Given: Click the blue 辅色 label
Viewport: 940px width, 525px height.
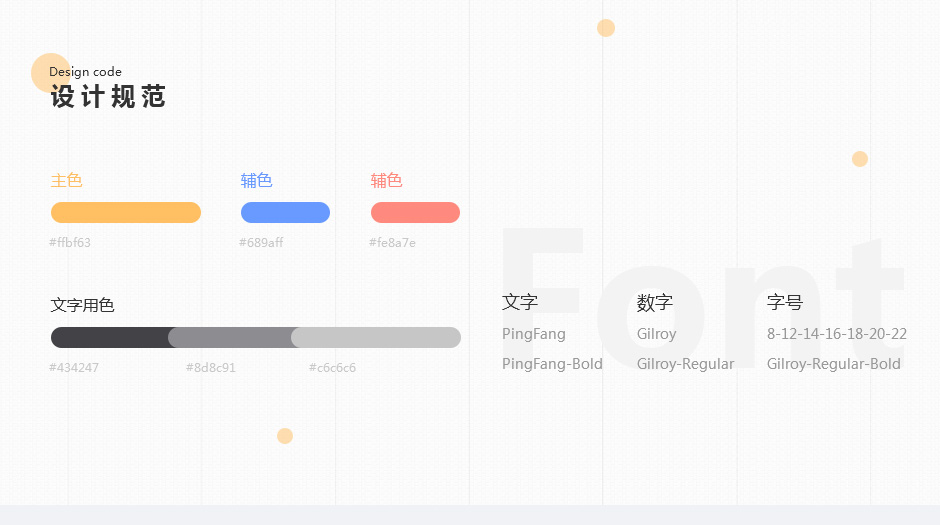Looking at the screenshot, I should 257,180.
